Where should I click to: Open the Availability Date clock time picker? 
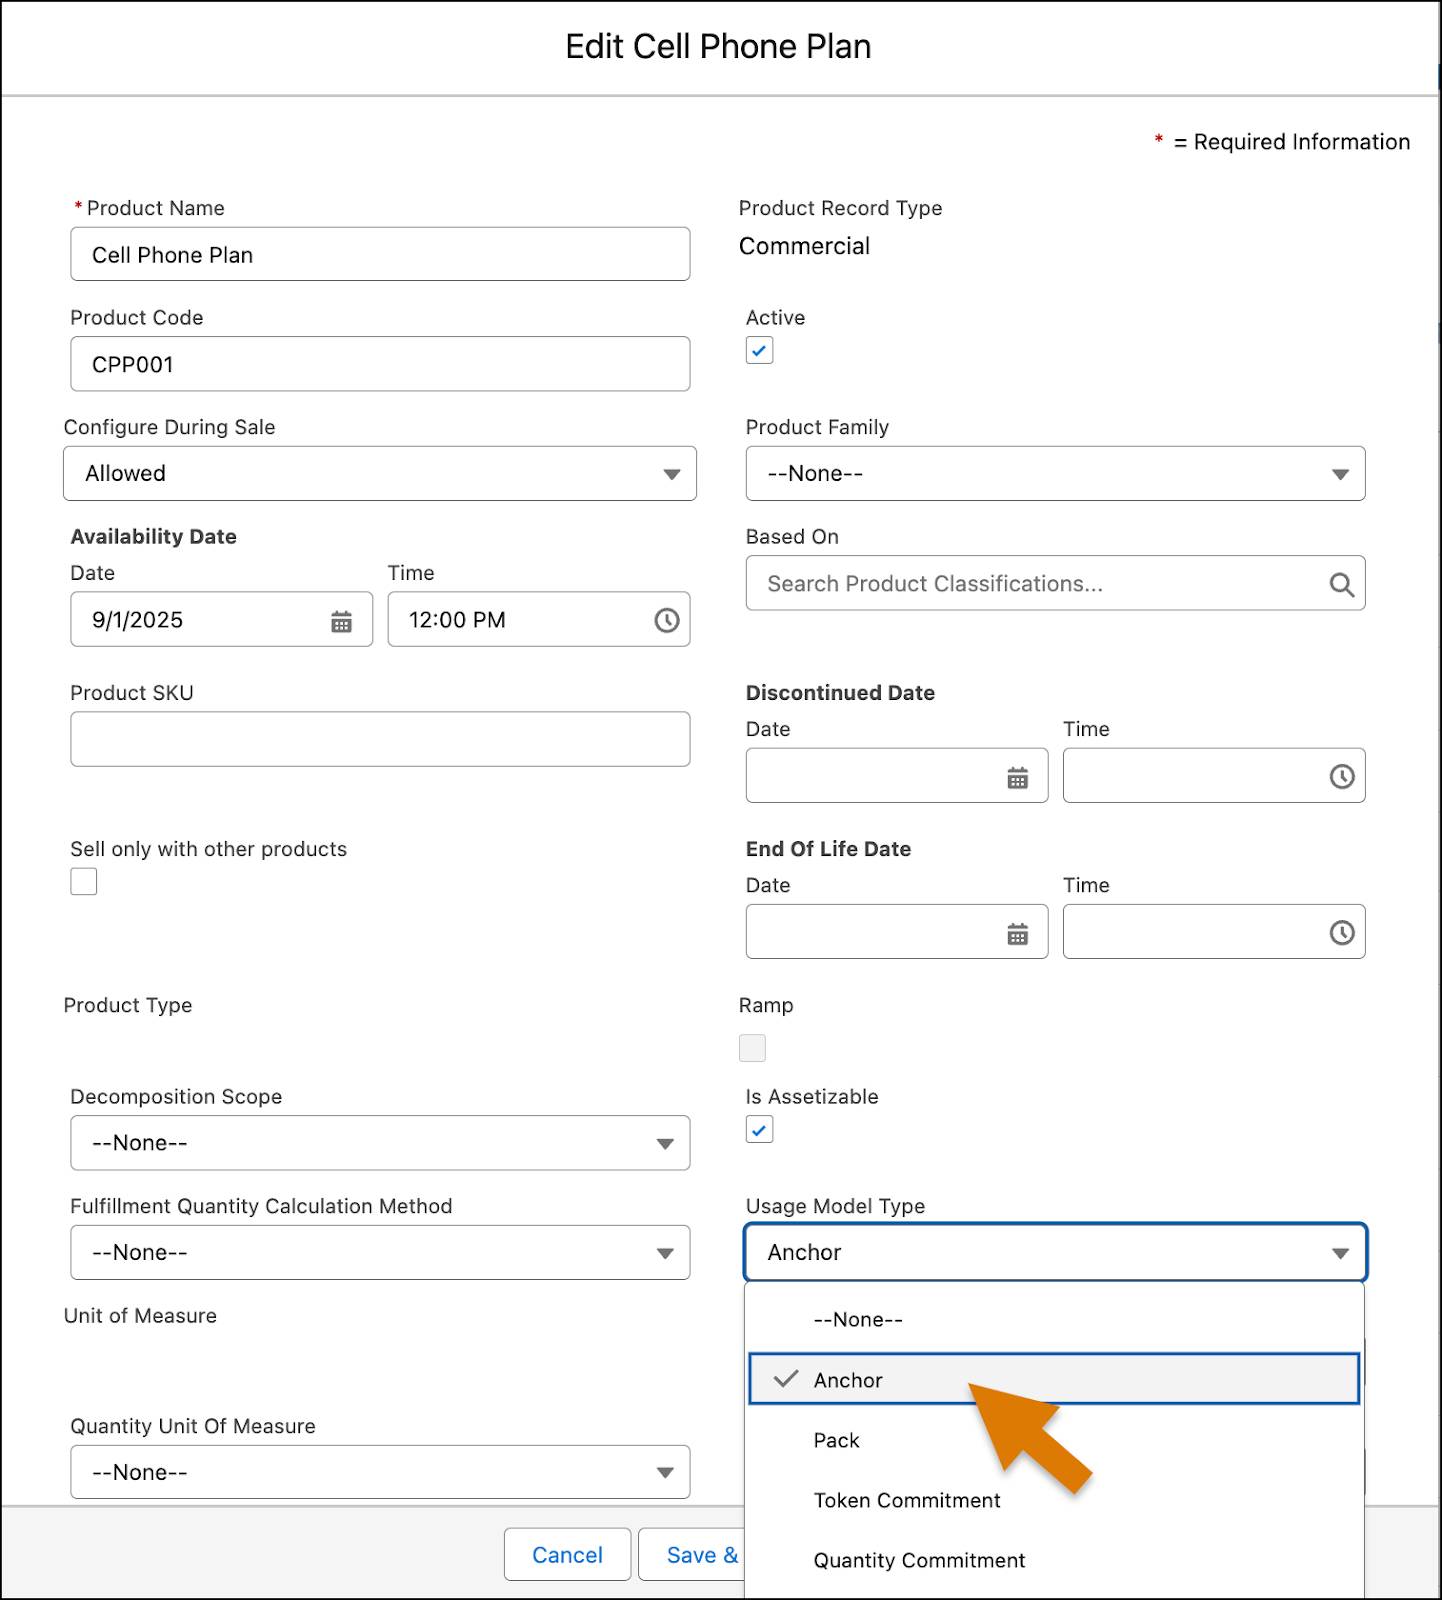click(x=666, y=621)
